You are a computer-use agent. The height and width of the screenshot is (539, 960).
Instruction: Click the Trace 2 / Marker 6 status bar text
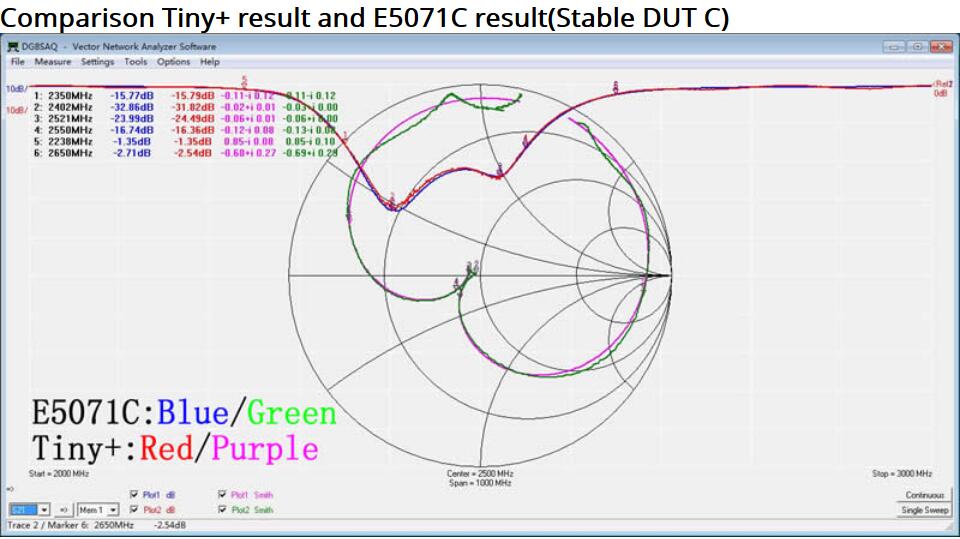click(97, 526)
